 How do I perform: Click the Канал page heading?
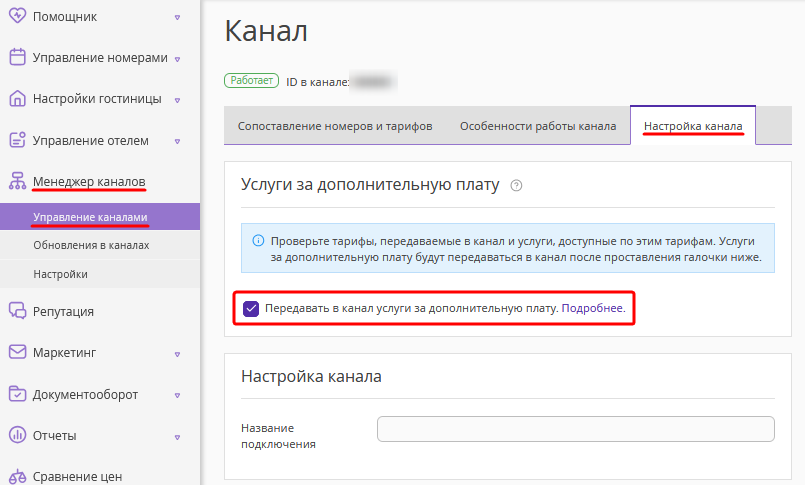click(x=266, y=31)
